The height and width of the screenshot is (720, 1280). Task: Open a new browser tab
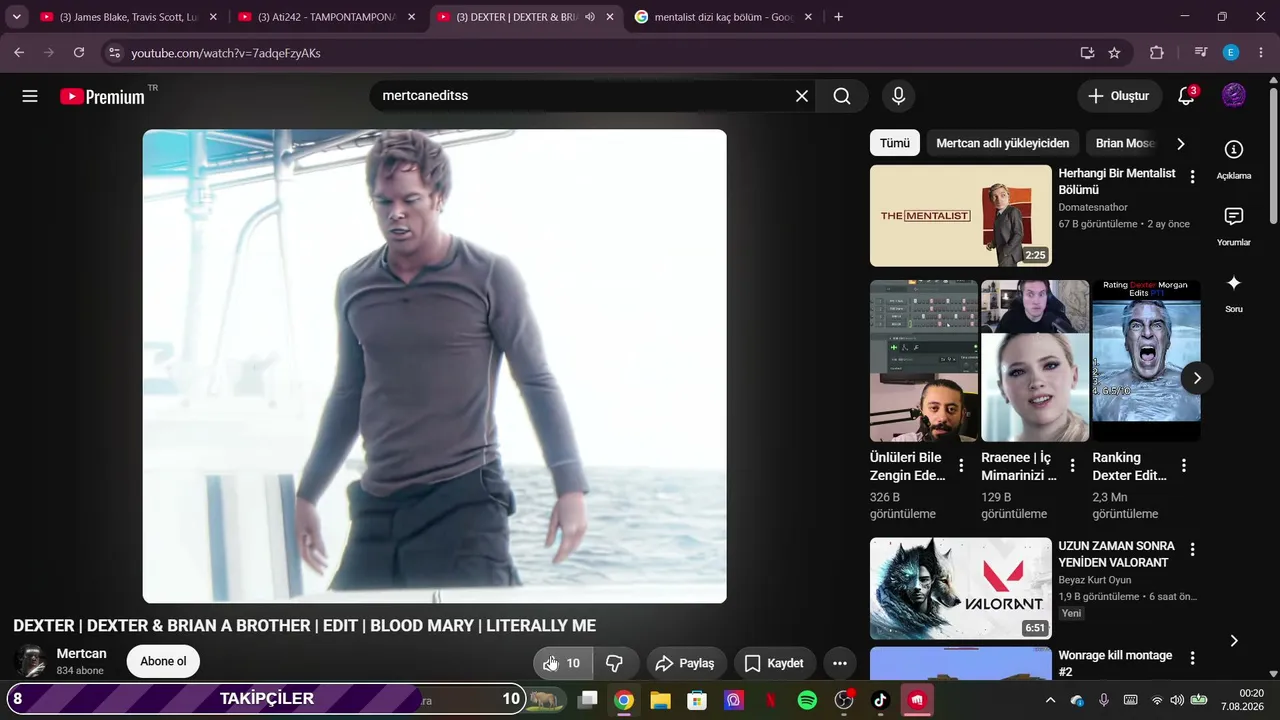point(838,17)
